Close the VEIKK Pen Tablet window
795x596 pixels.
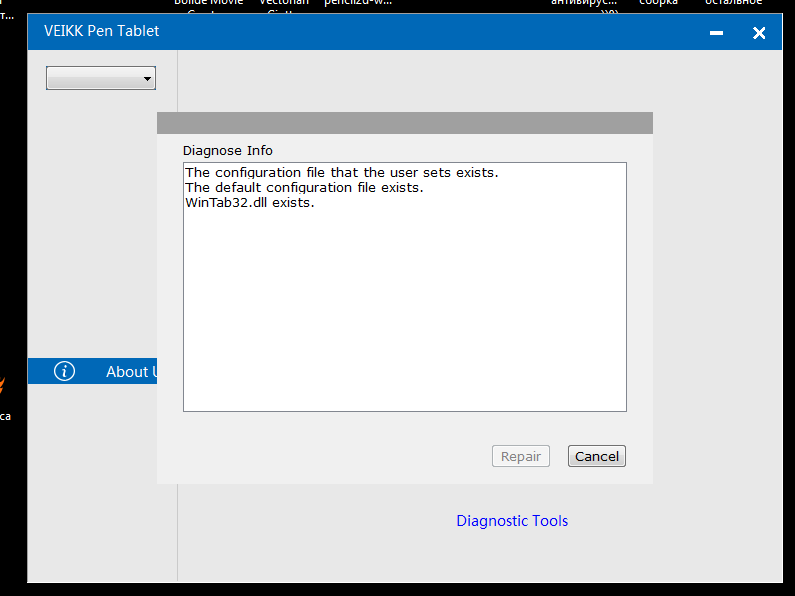click(x=759, y=33)
